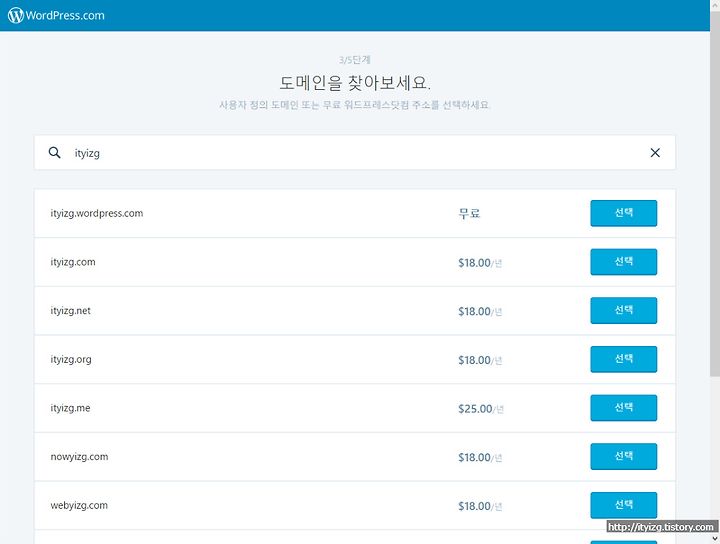
Task: Click the webyizg.com domain name text
Action: click(x=79, y=505)
